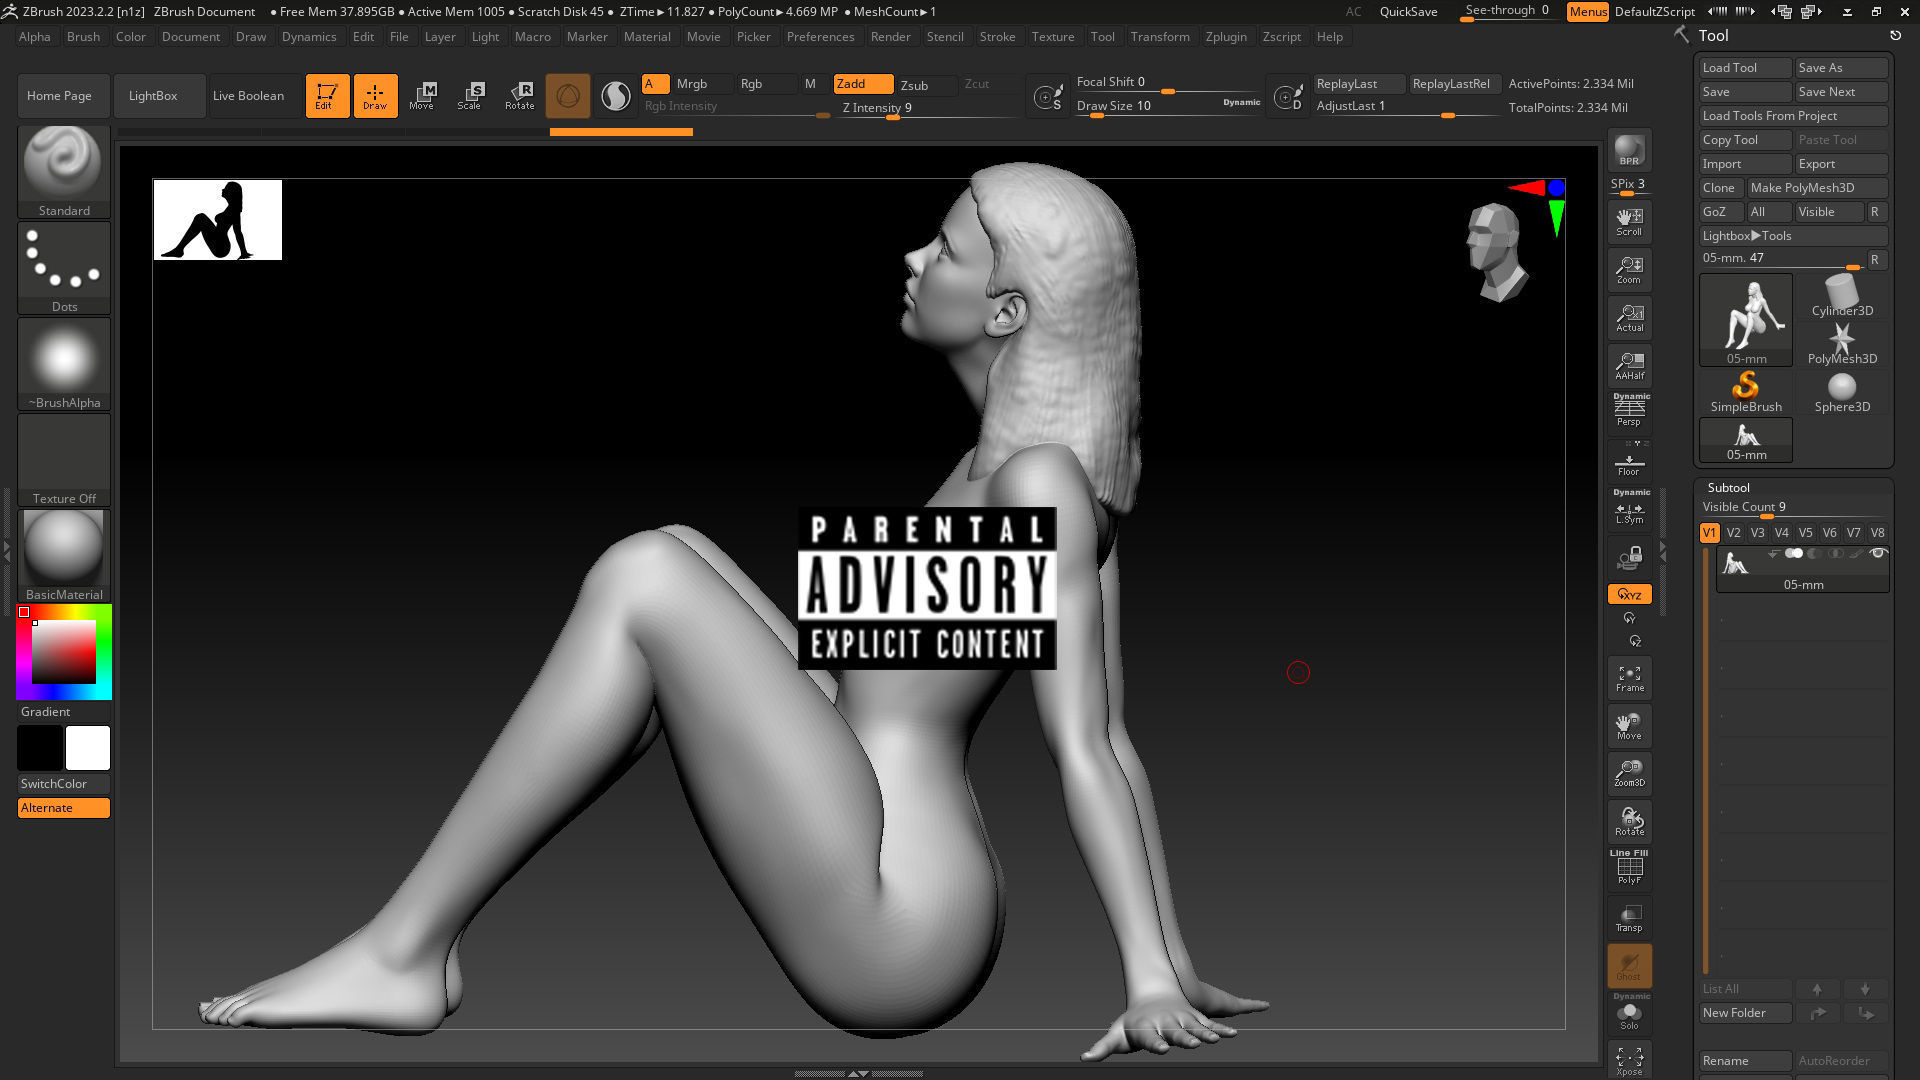This screenshot has height=1080, width=1920.
Task: Open the BrushAlpha alpha selector
Action: (x=64, y=364)
